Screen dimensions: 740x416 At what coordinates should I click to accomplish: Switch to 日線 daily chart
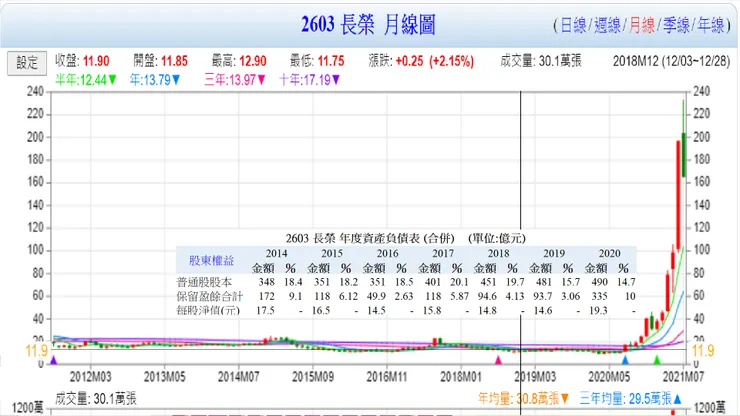click(573, 25)
